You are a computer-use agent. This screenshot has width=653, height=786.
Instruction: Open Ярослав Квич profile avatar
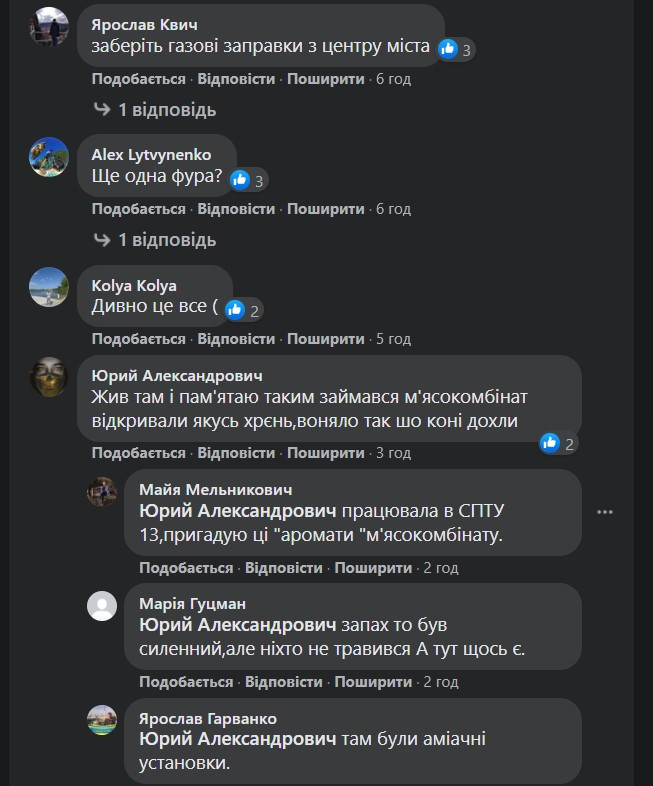pyautogui.click(x=49, y=27)
